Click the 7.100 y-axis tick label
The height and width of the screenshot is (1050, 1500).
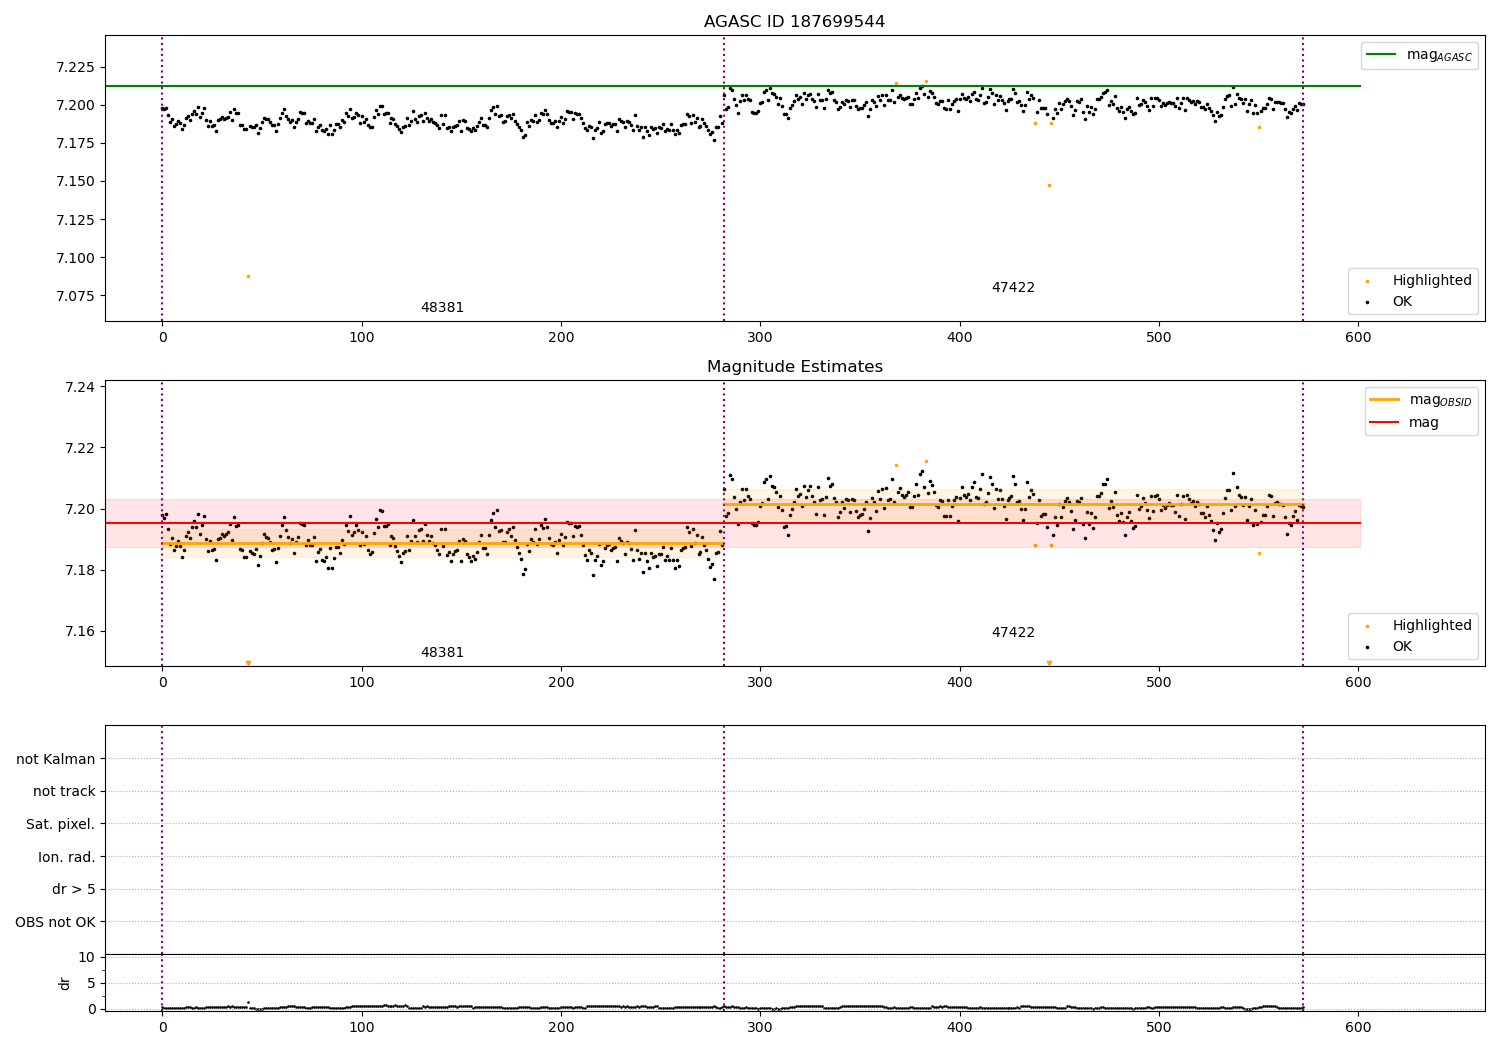(x=75, y=258)
